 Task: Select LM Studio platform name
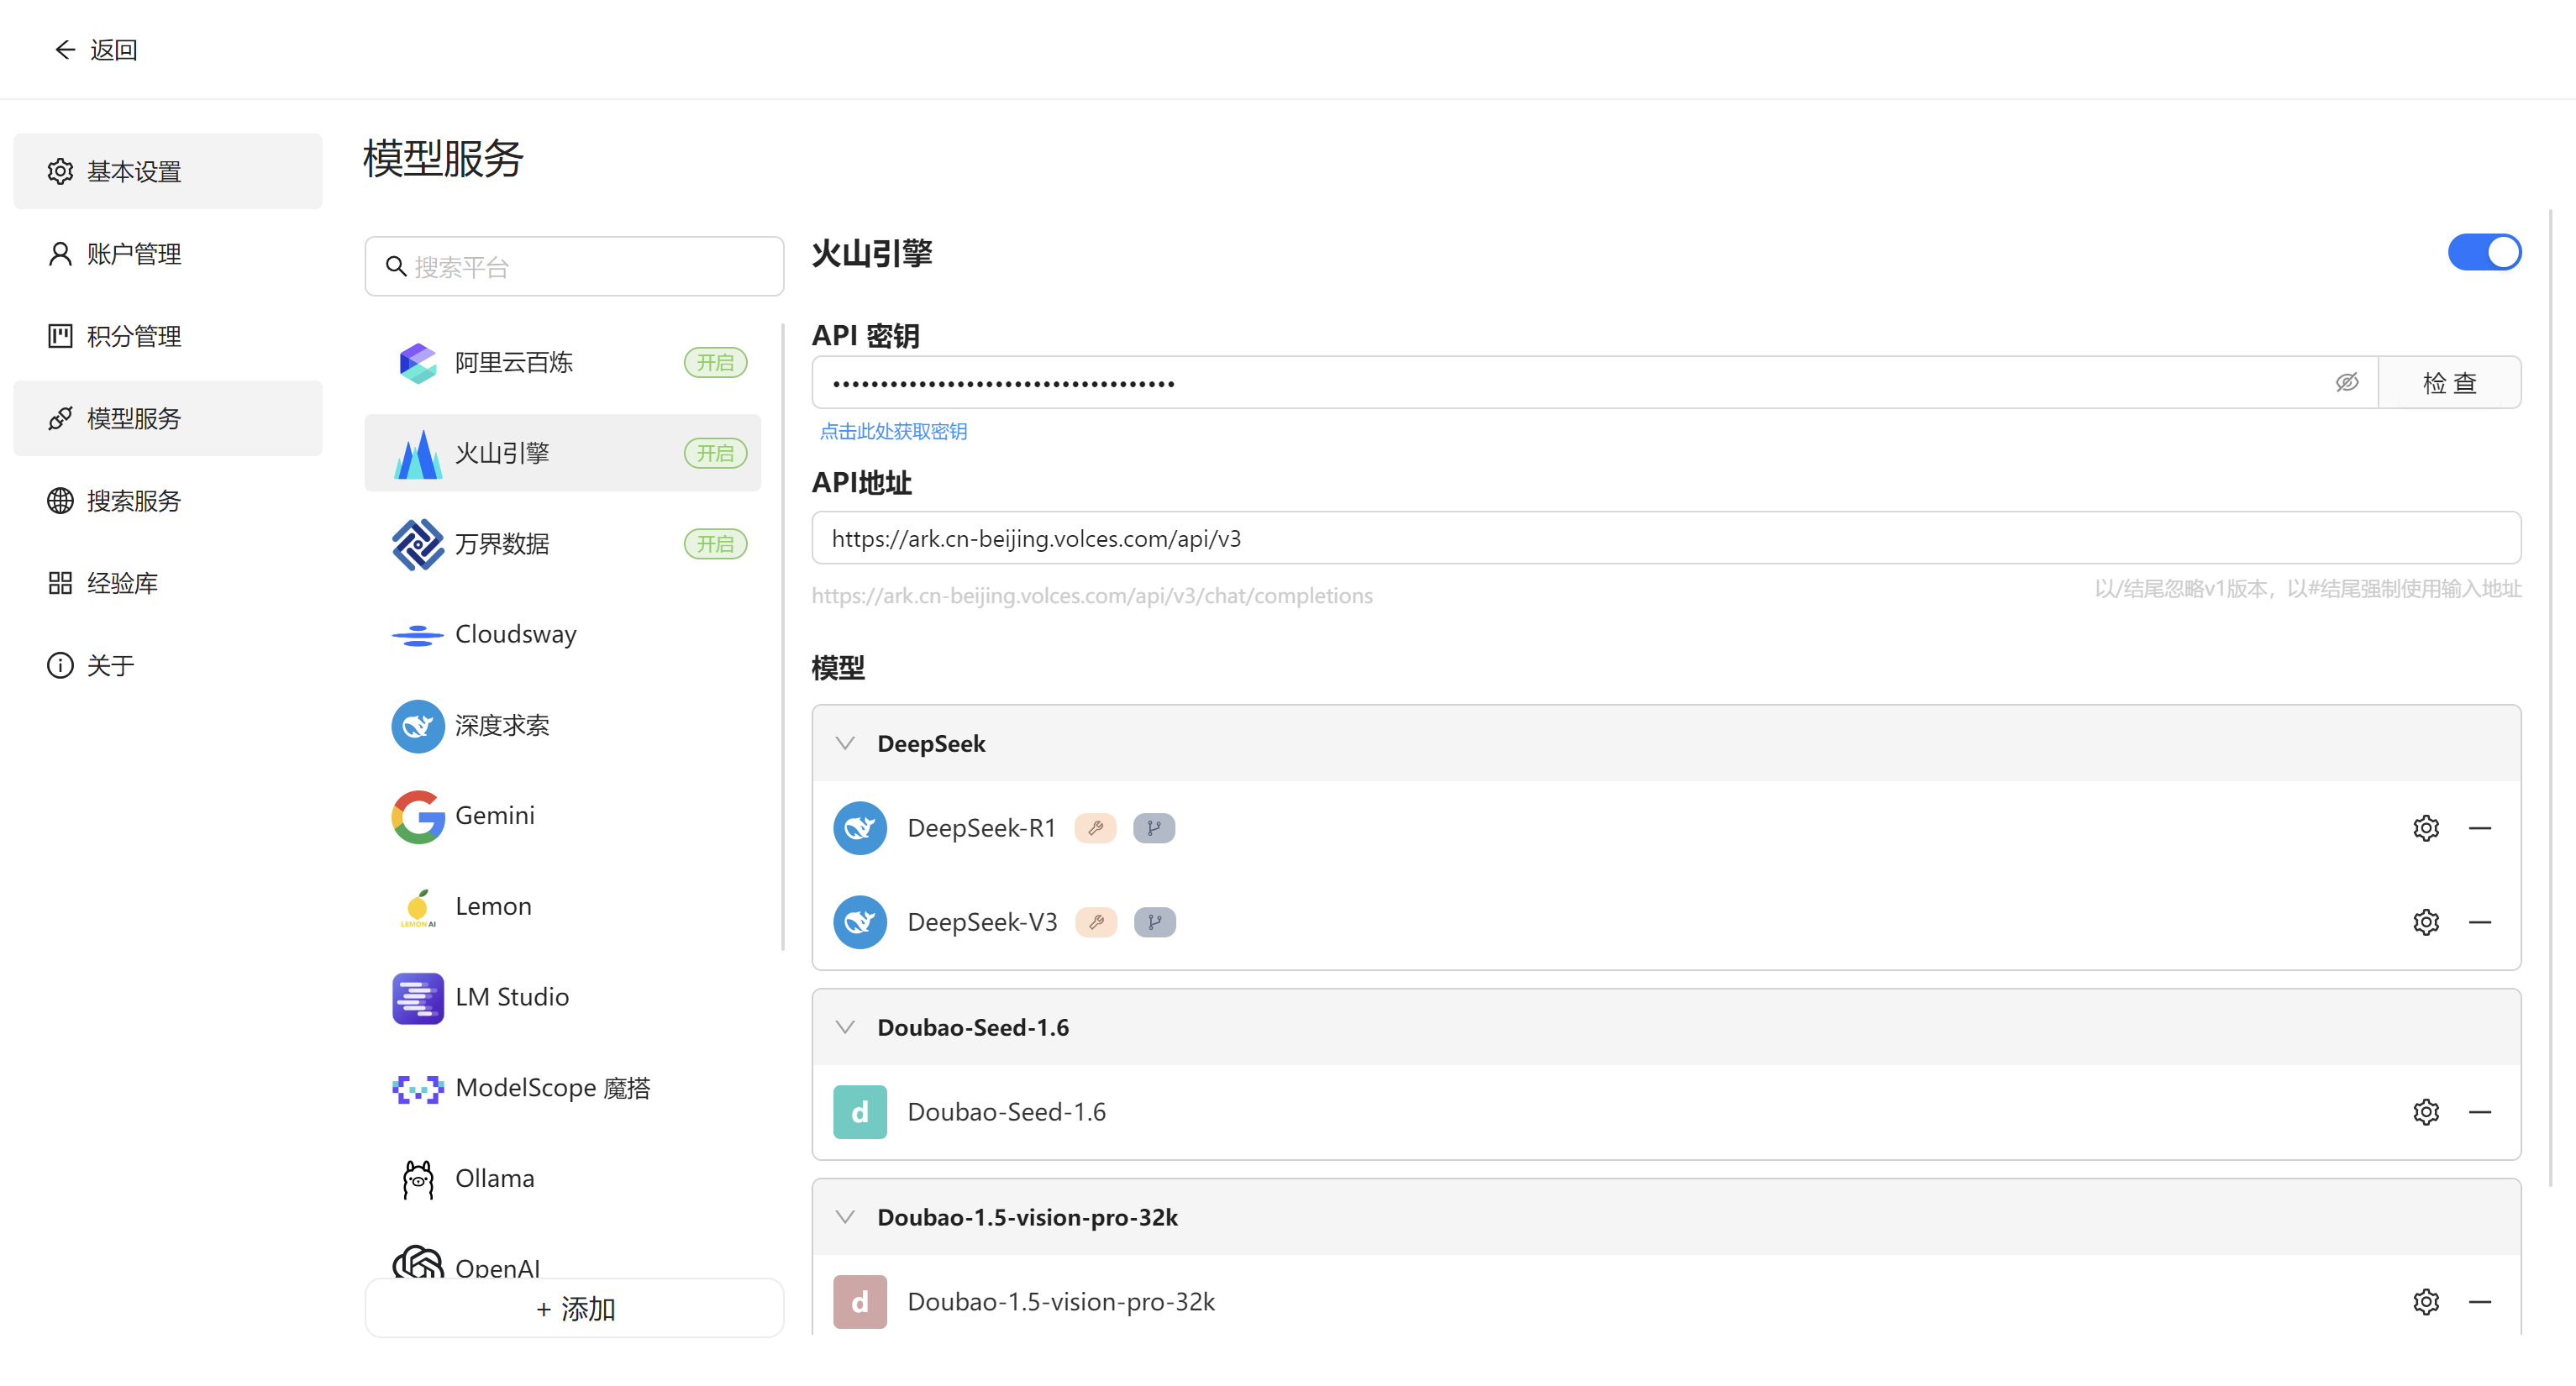coord(512,997)
